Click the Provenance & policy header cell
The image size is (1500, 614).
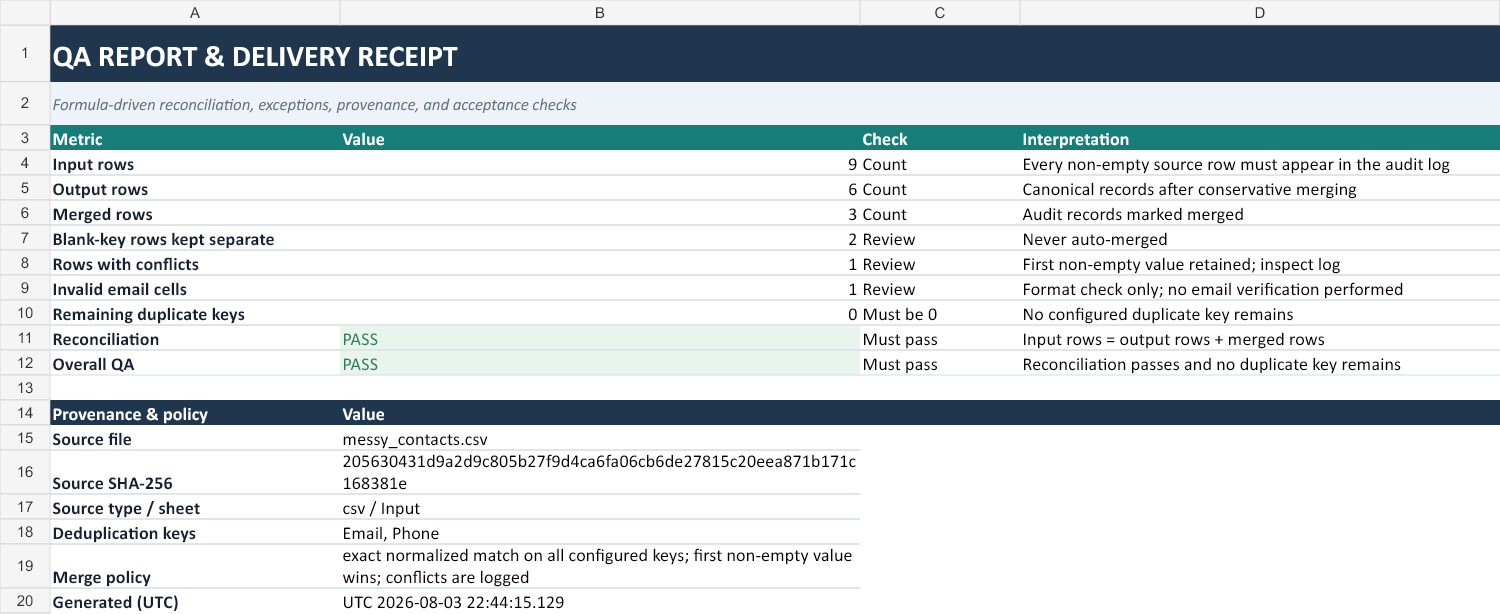195,413
